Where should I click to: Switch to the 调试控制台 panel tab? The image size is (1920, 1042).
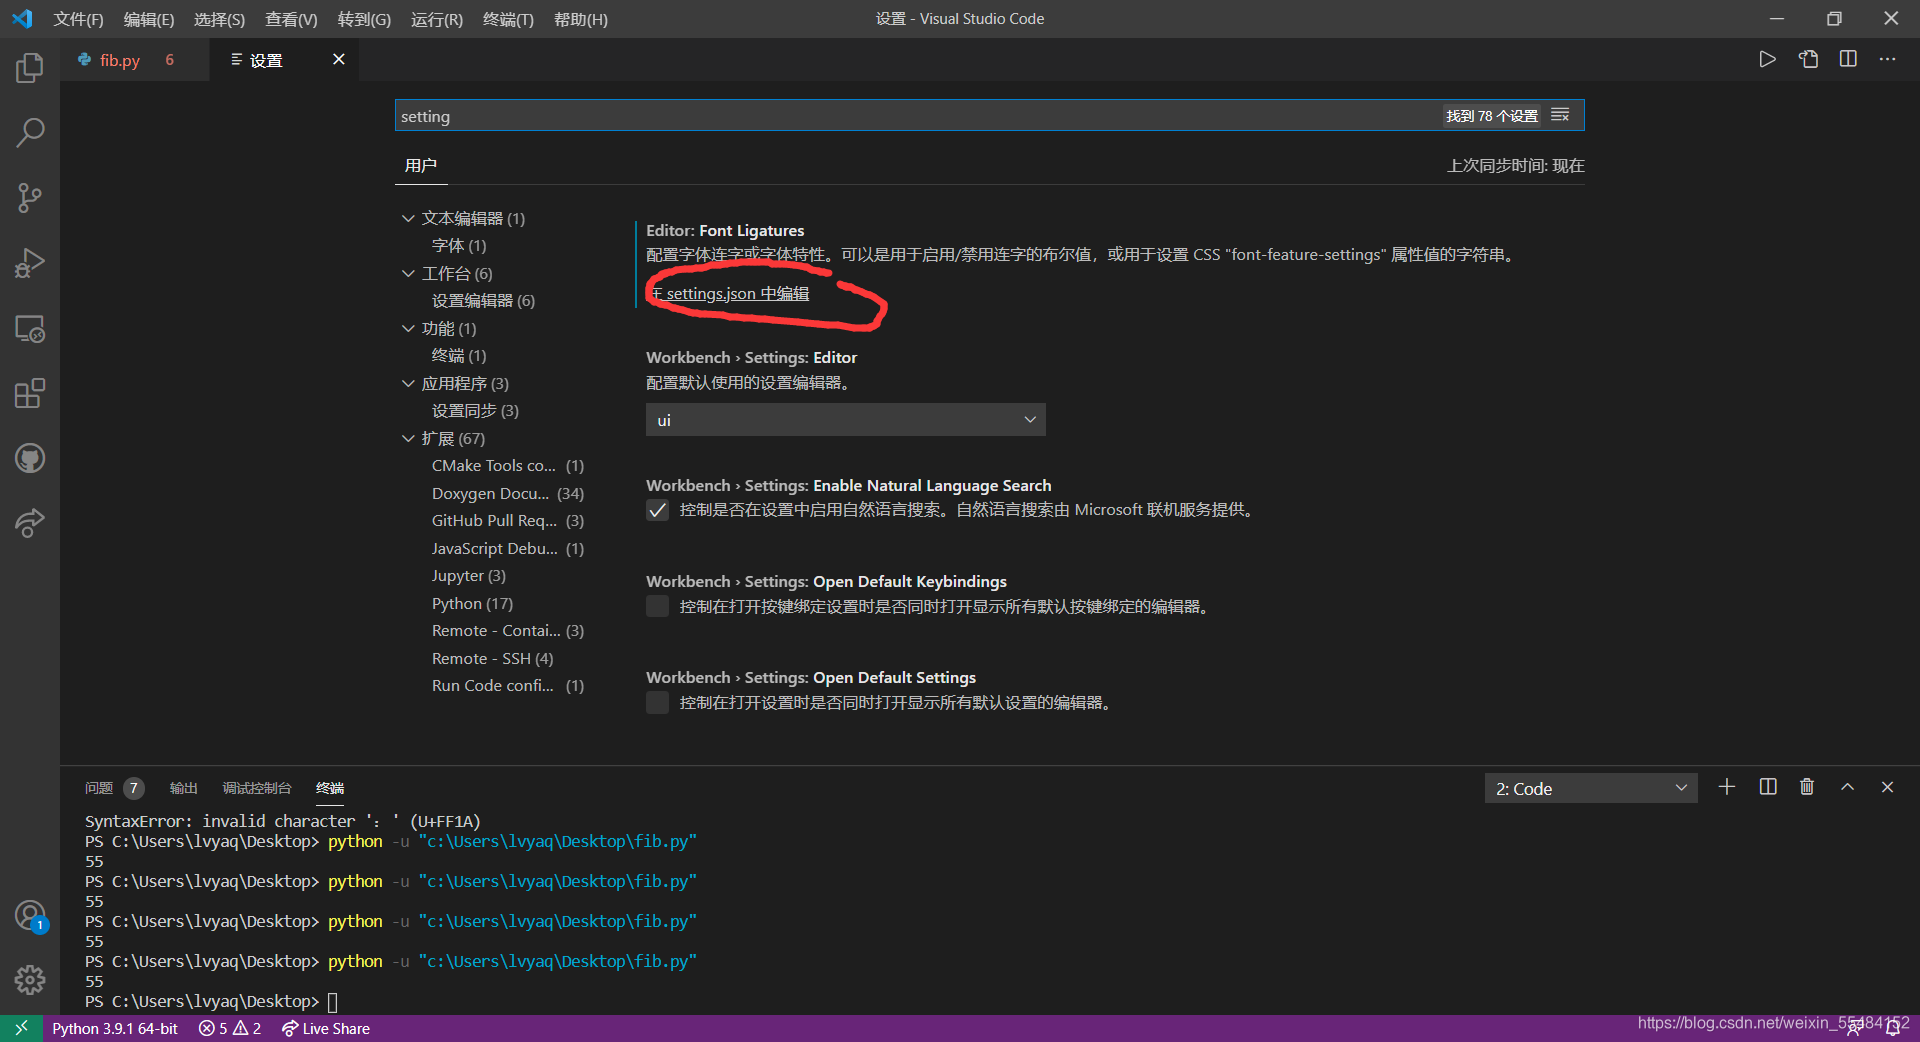coord(256,788)
